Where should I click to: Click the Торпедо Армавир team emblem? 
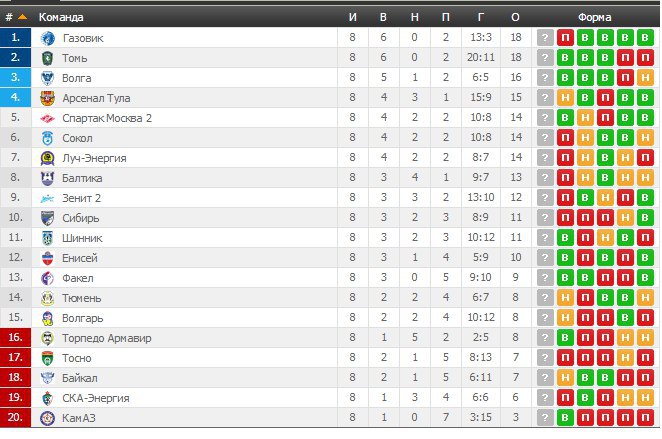[47, 338]
